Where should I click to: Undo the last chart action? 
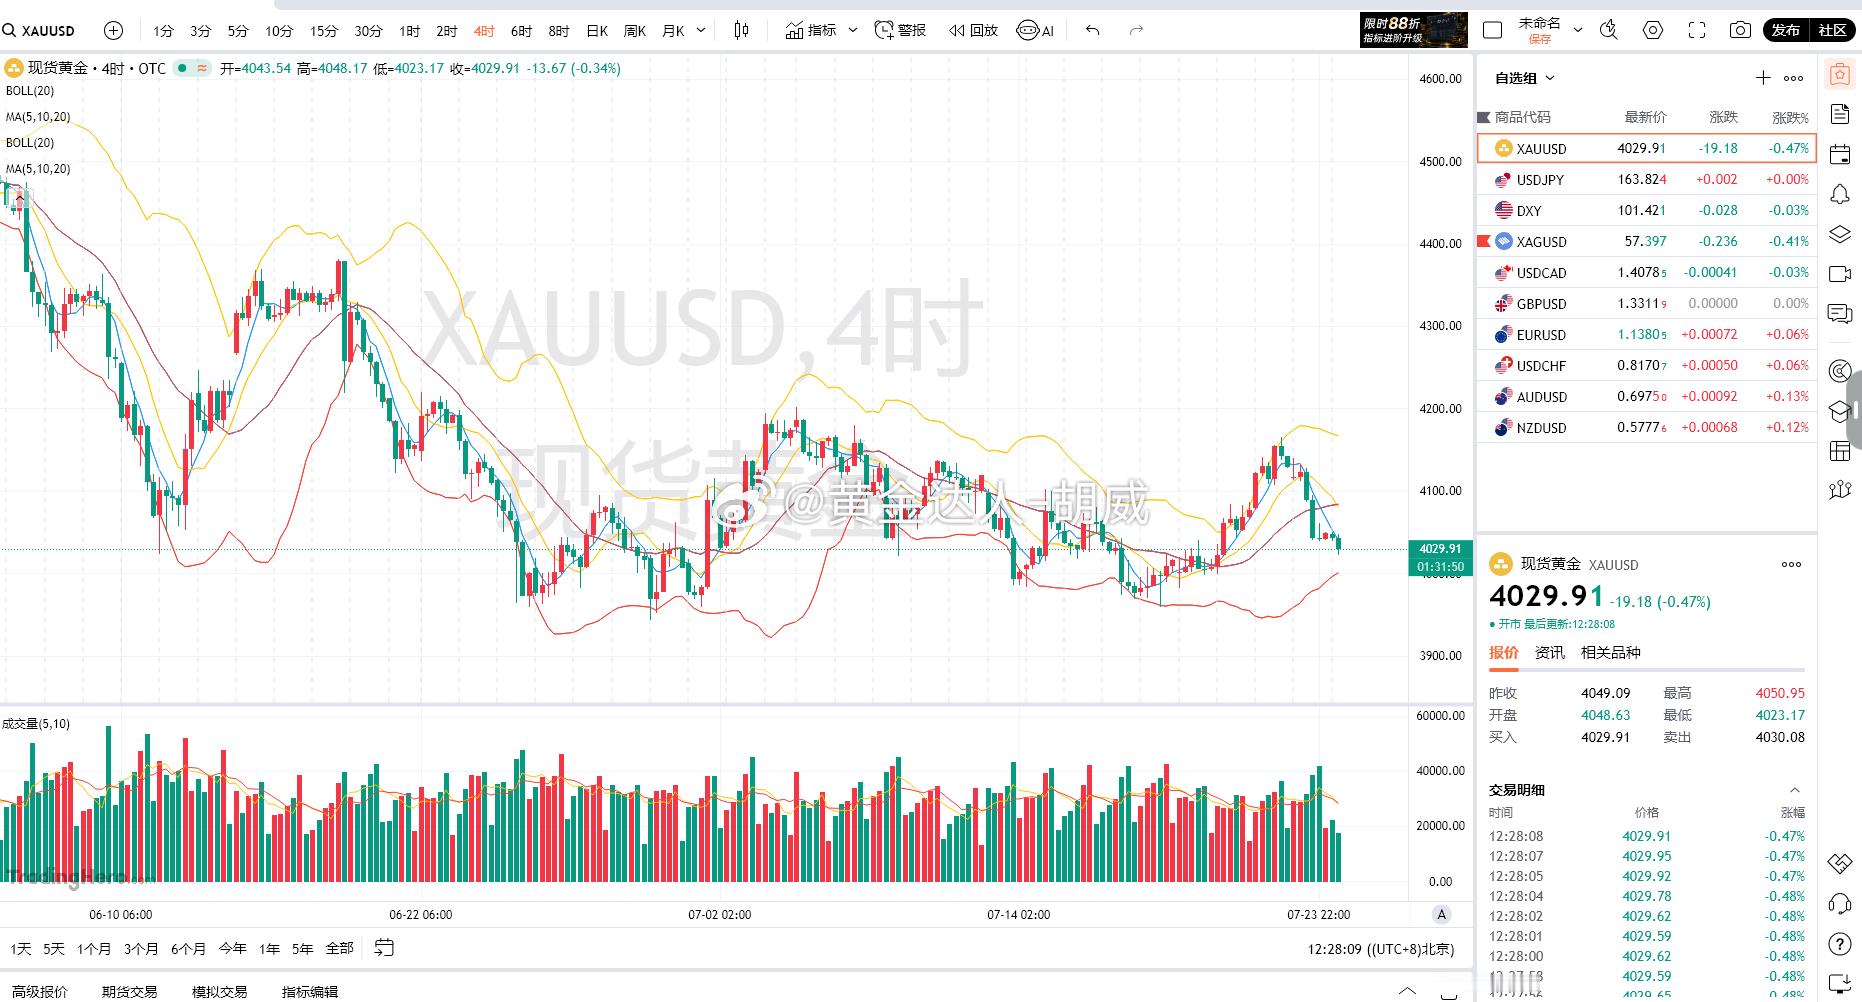pos(1092,31)
